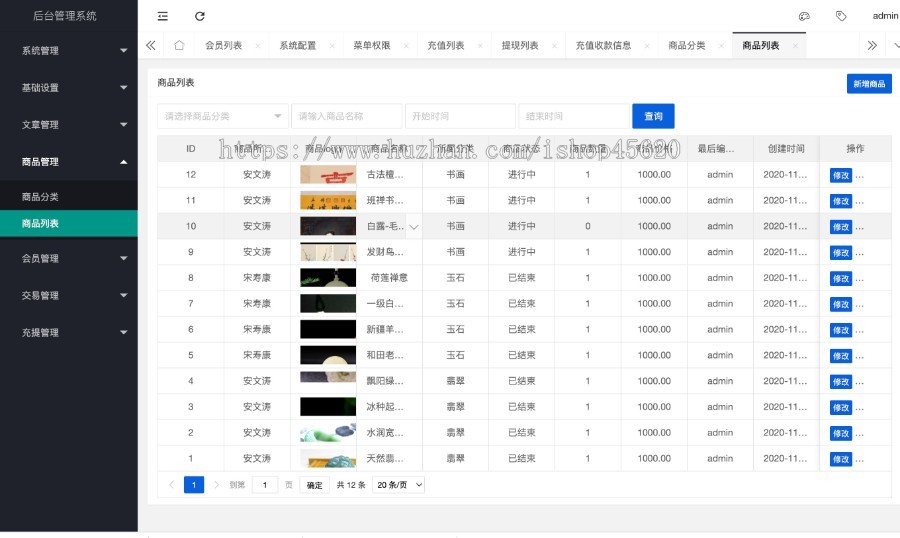This screenshot has width=900, height=538.
Task: Close the 充值收款信息 tab
Action: (x=647, y=46)
